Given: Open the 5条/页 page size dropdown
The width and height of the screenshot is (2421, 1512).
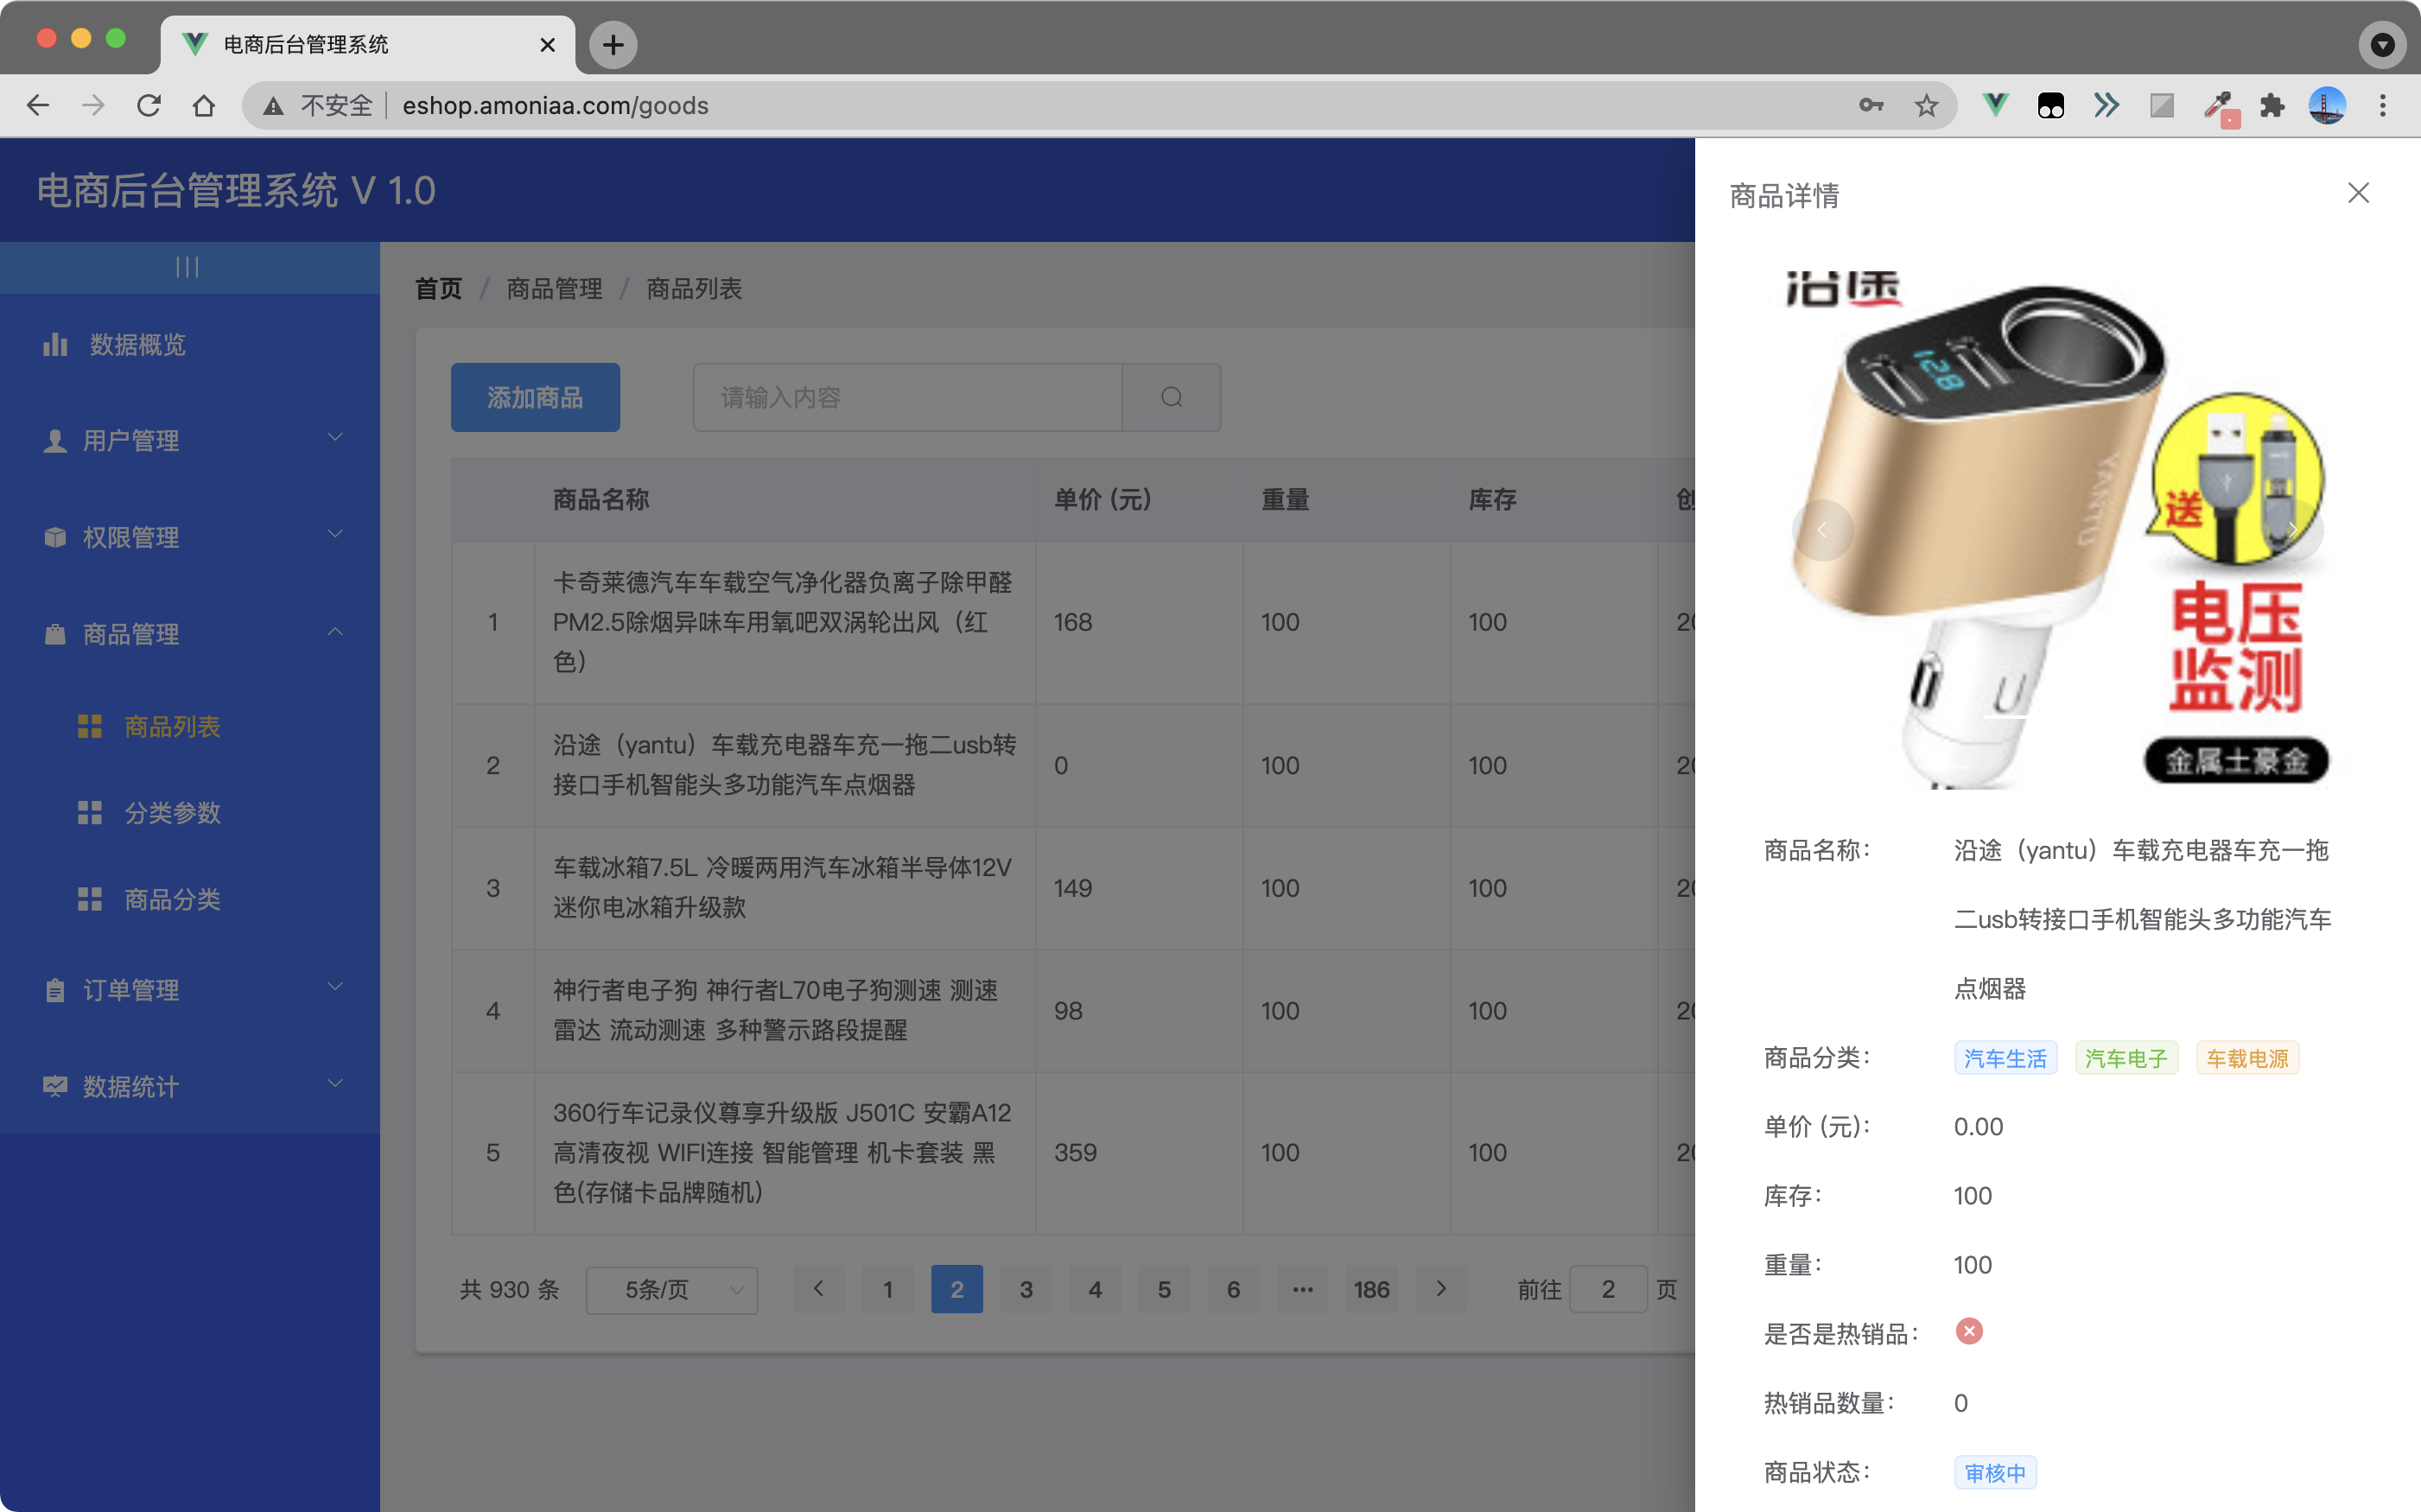Looking at the screenshot, I should [671, 1290].
